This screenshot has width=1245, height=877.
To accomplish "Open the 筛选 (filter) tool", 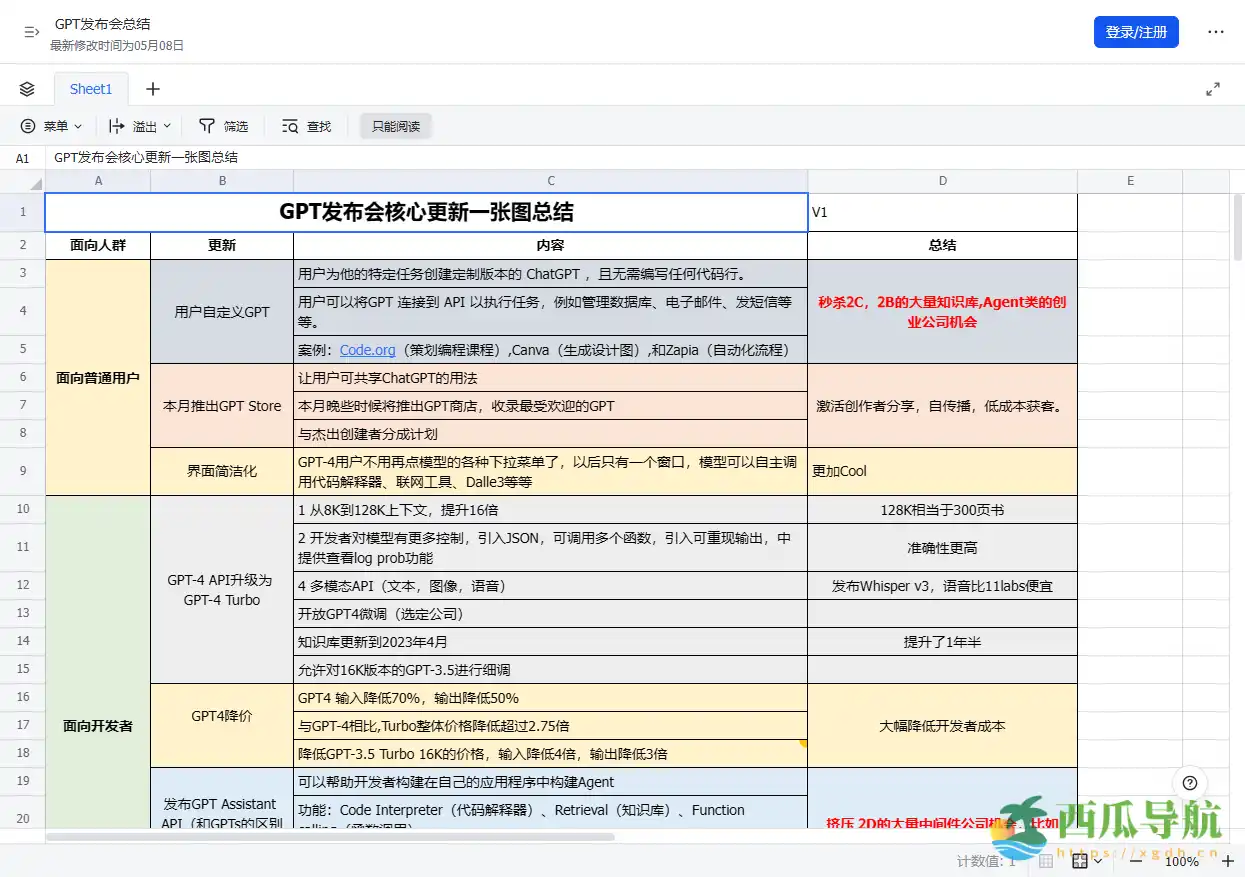I will pos(224,126).
